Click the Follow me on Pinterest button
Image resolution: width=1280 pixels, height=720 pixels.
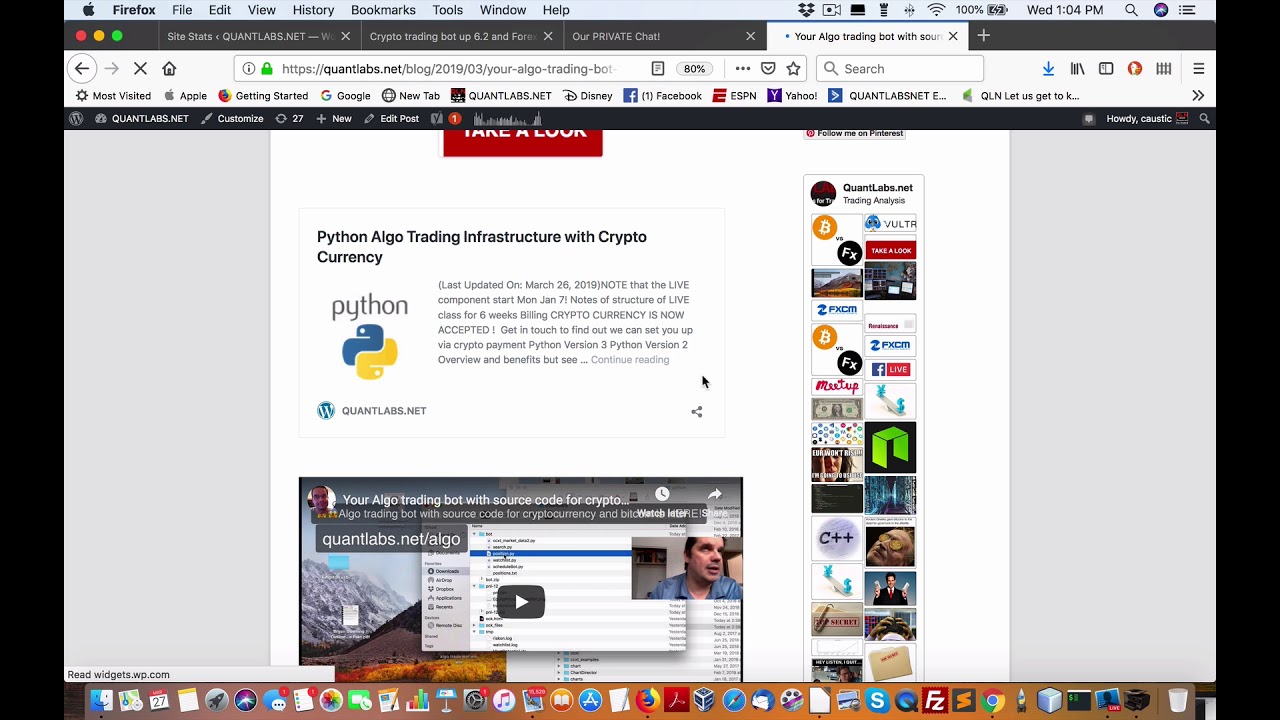pyautogui.click(x=855, y=133)
